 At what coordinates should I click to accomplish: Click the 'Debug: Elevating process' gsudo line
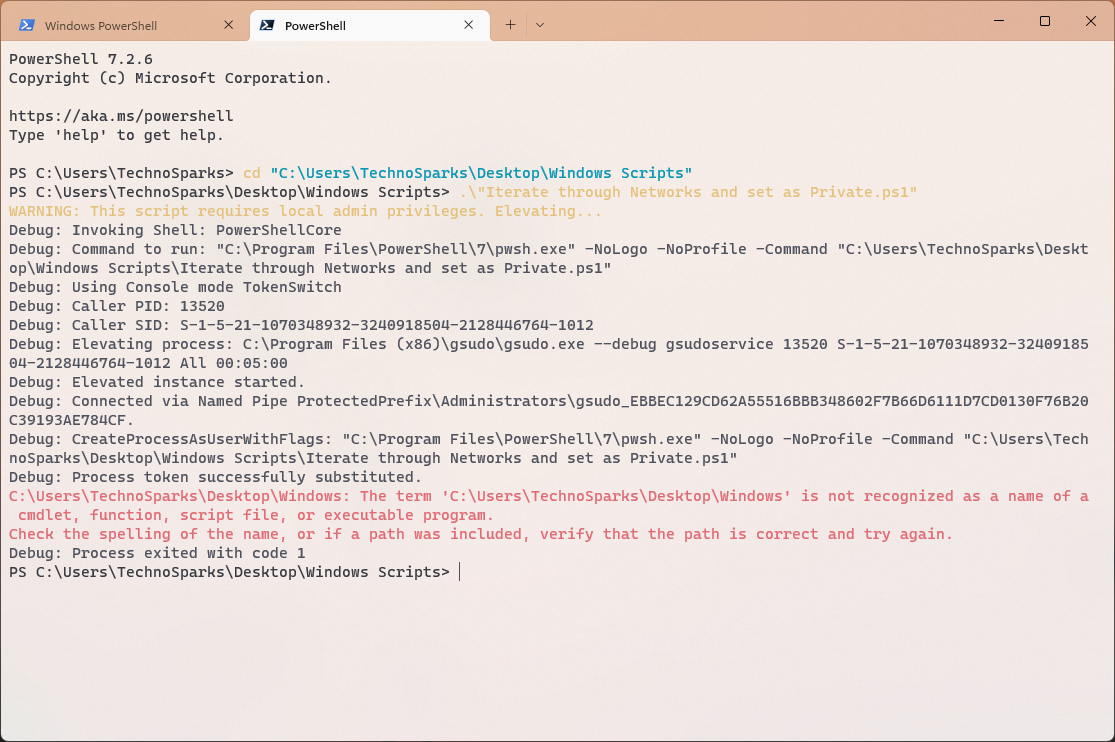click(x=548, y=354)
